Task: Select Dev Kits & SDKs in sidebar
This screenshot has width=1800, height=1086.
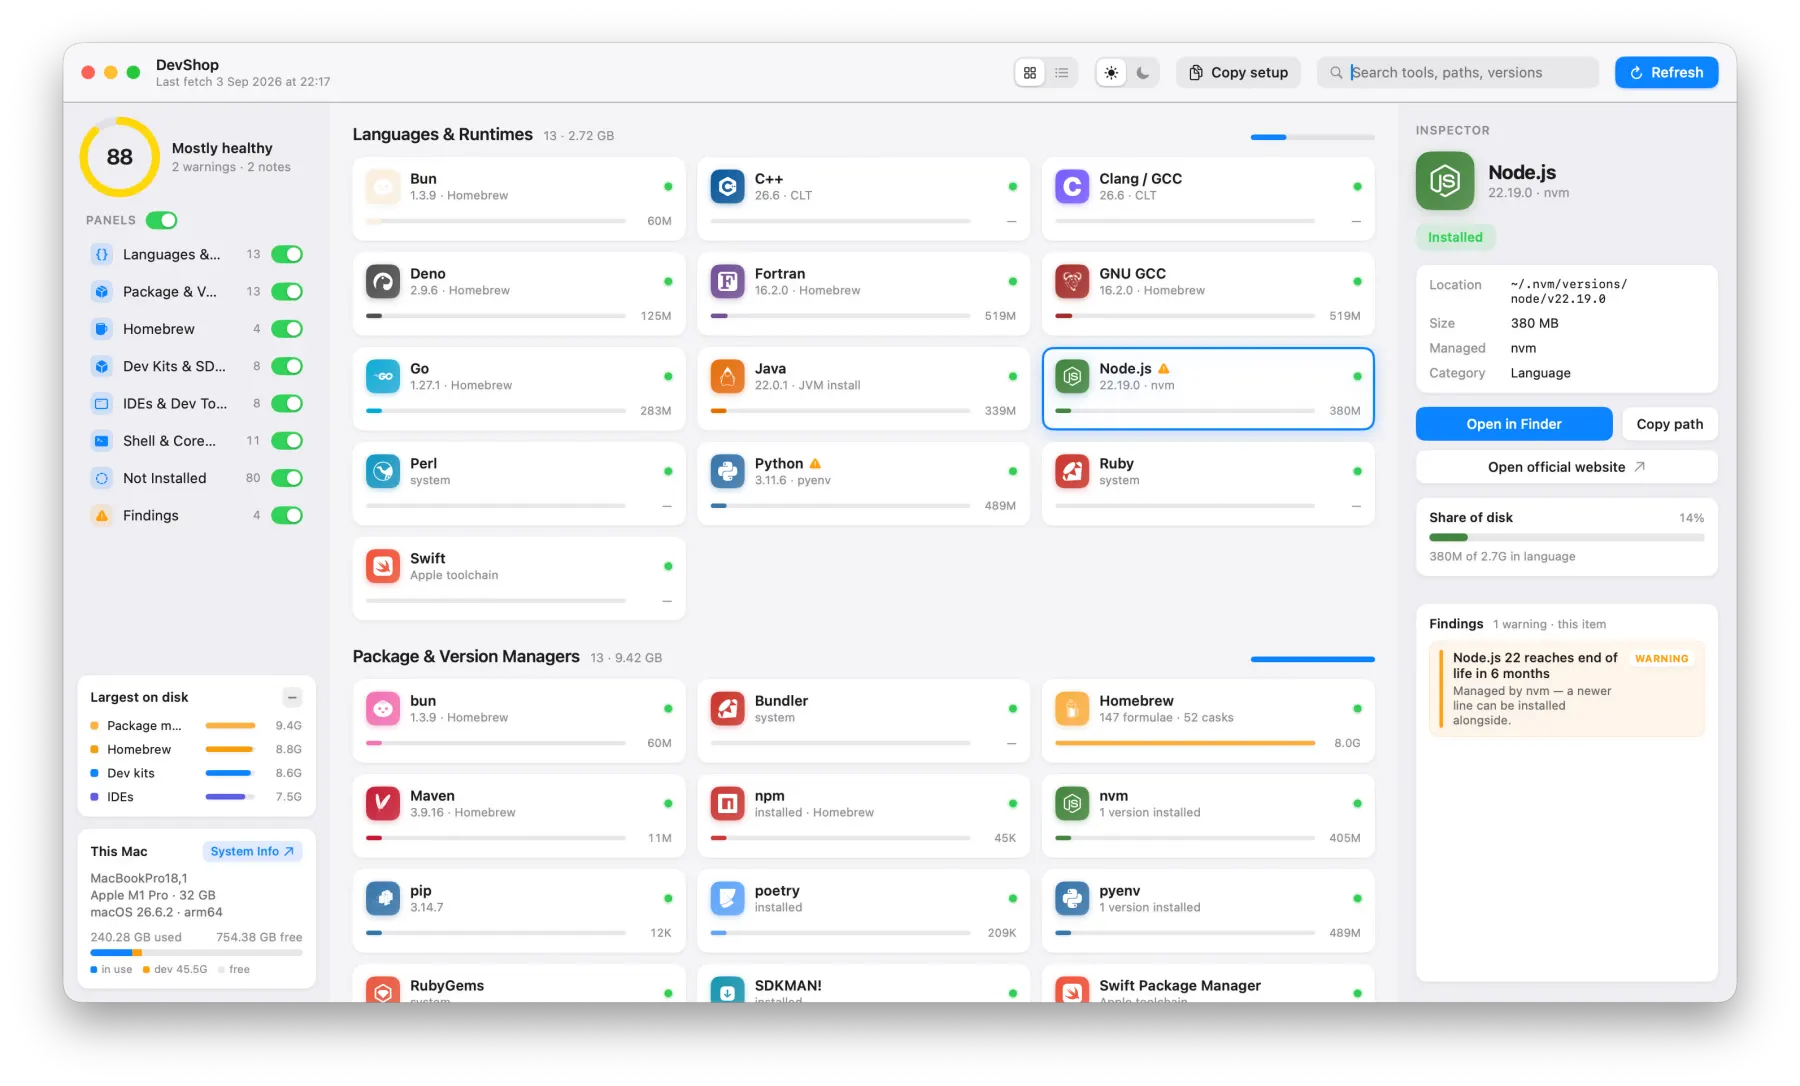Action: pos(174,366)
